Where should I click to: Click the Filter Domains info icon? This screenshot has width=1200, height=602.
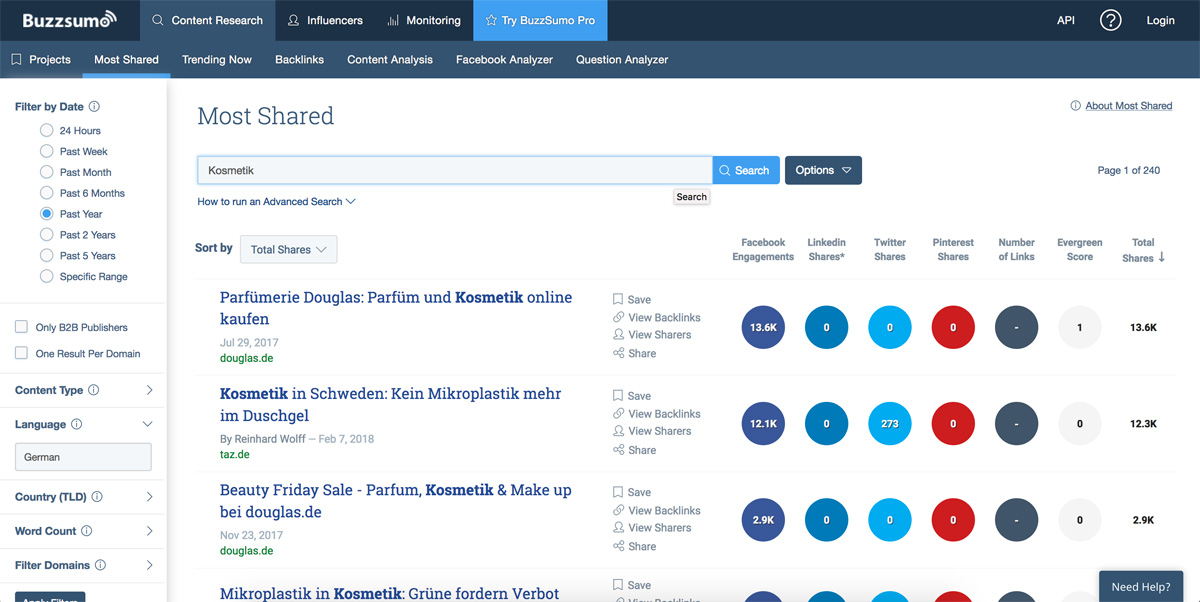100,566
